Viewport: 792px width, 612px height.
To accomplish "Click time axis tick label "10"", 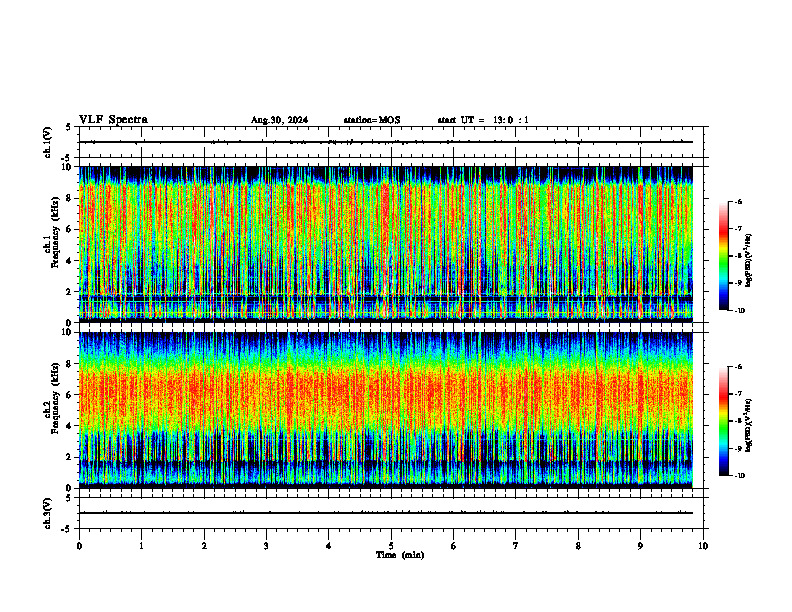I will (x=703, y=546).
